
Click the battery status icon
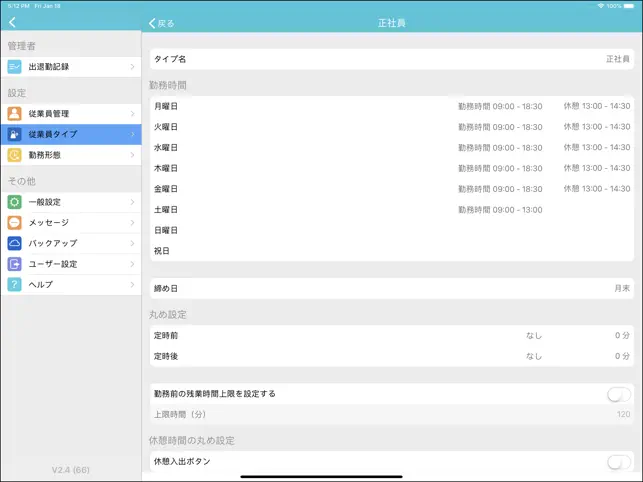coord(628,6)
